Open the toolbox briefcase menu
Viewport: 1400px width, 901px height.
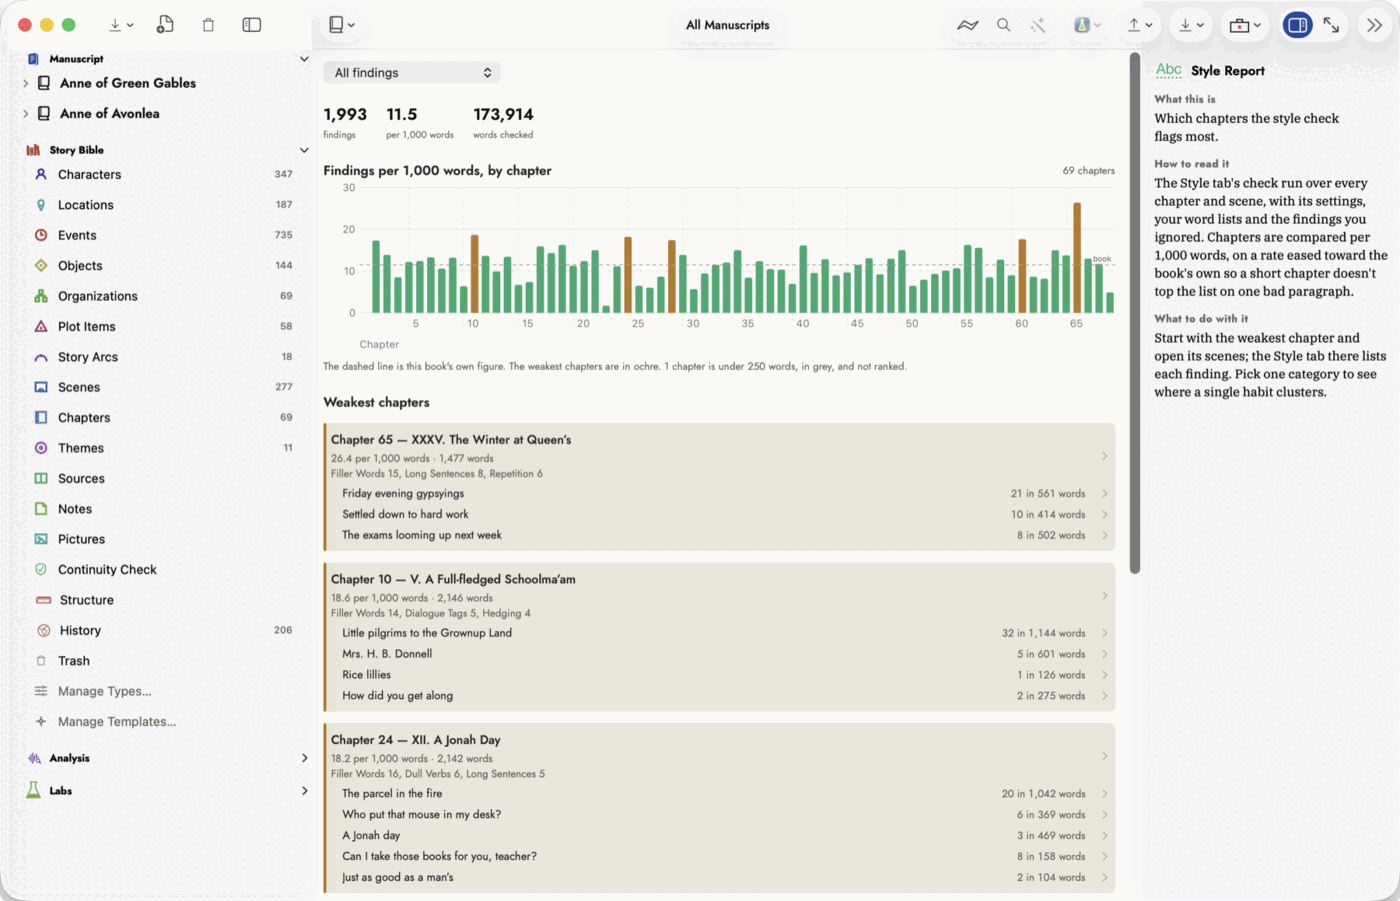(x=1245, y=25)
